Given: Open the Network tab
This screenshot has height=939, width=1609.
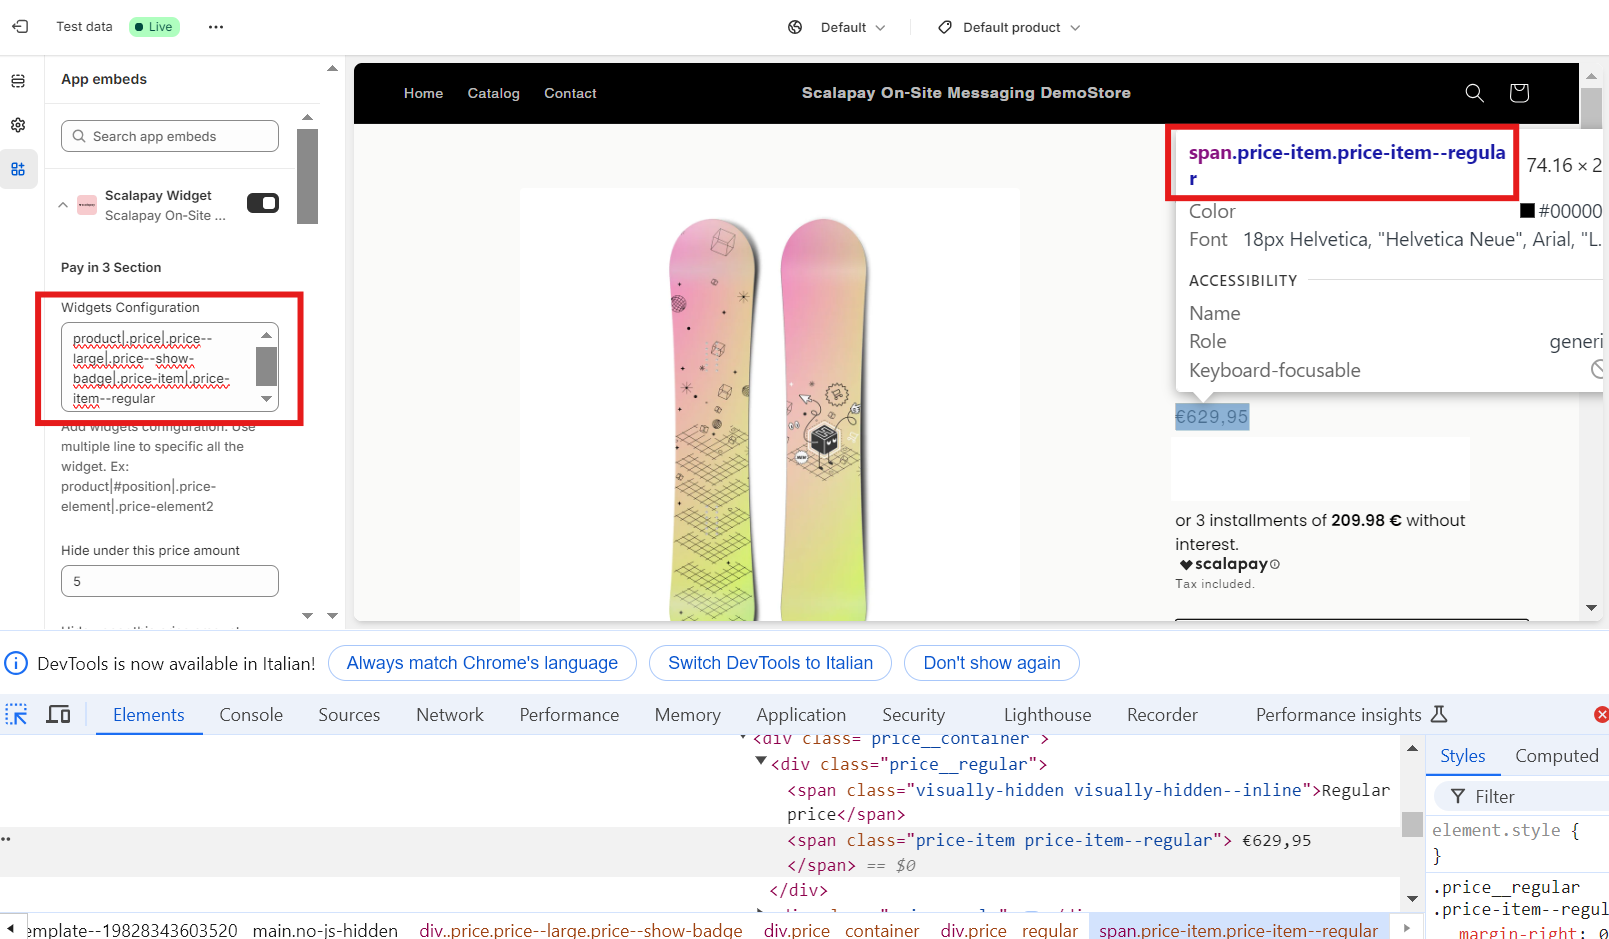Looking at the screenshot, I should coord(450,714).
